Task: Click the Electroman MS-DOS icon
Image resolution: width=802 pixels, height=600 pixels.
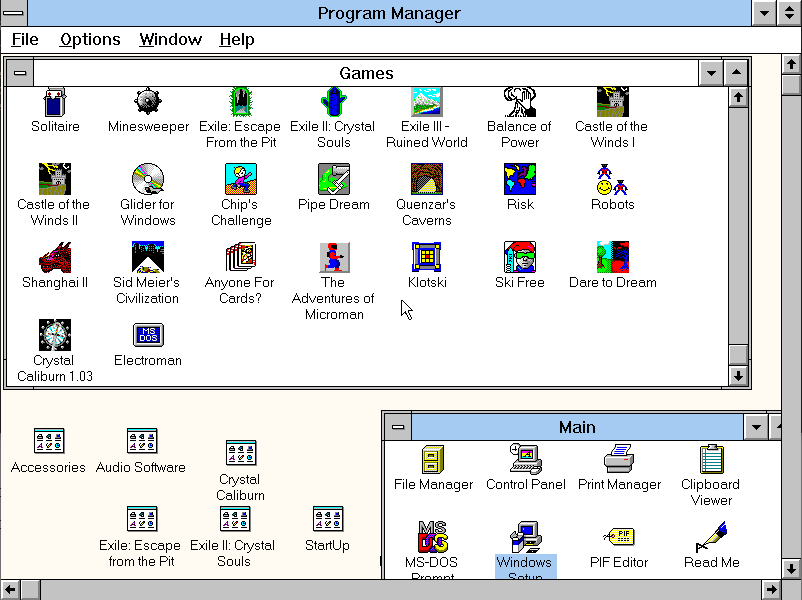Action: [x=148, y=335]
